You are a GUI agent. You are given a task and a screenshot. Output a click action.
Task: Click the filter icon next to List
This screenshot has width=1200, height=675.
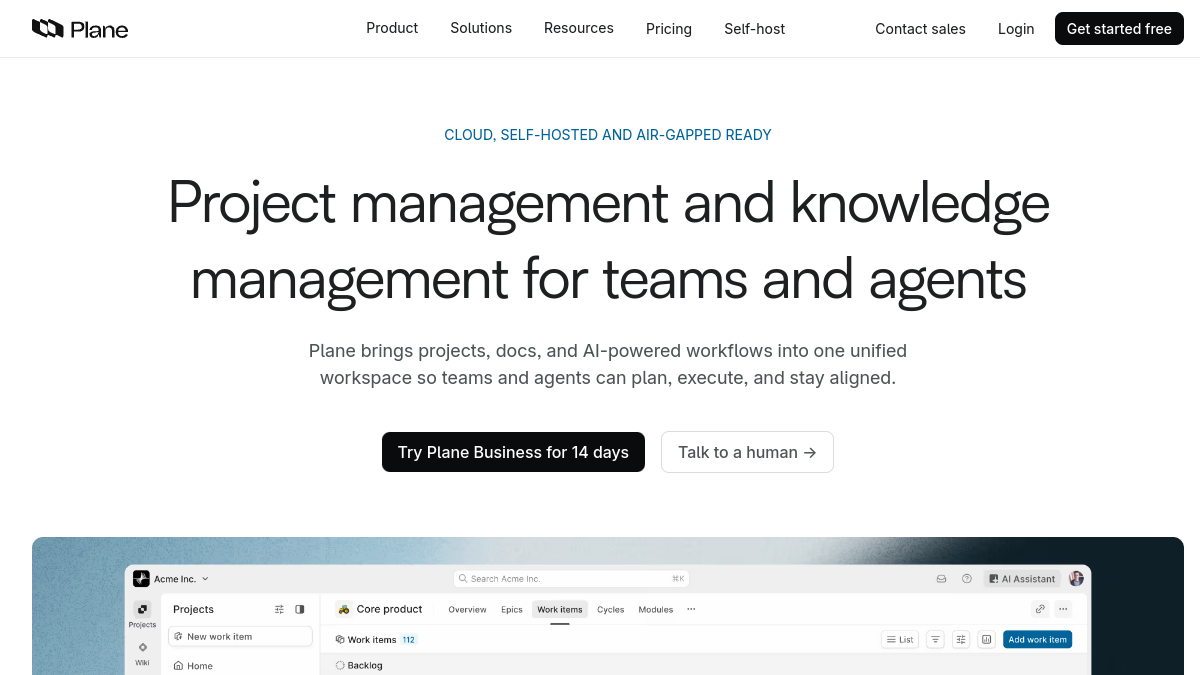click(935, 639)
